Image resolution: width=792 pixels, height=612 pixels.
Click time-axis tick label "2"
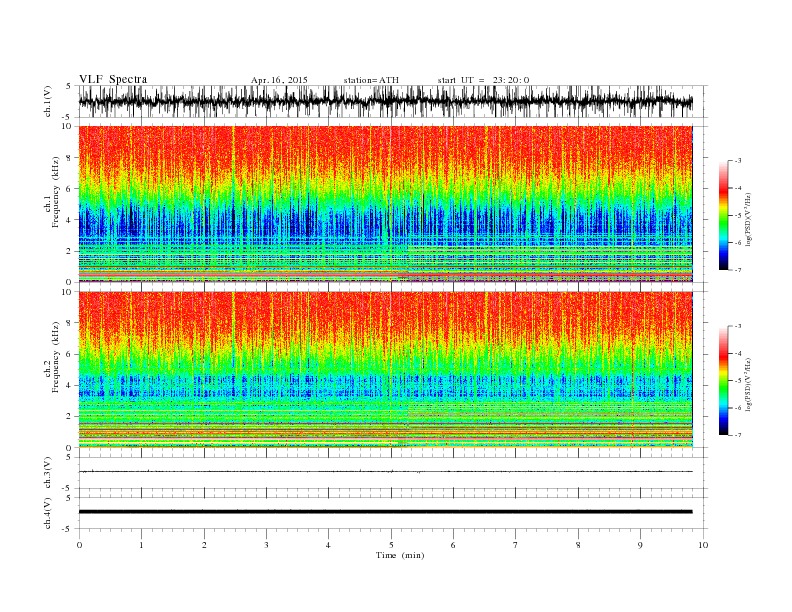[204, 545]
